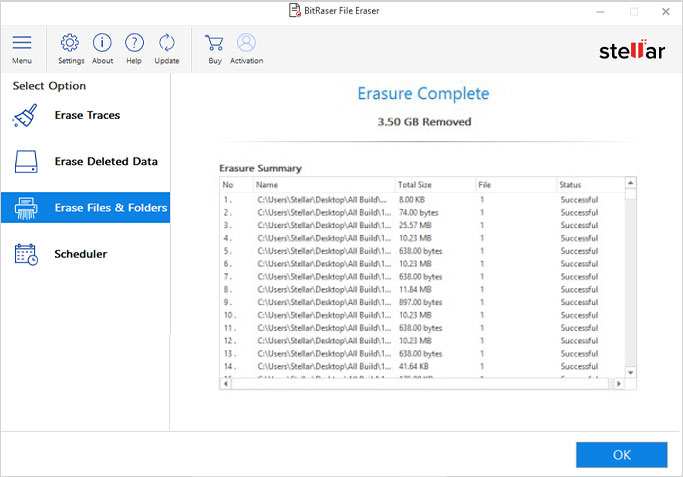Select row 8 with 11.84 MB size
683x477 pixels.
coord(422,290)
